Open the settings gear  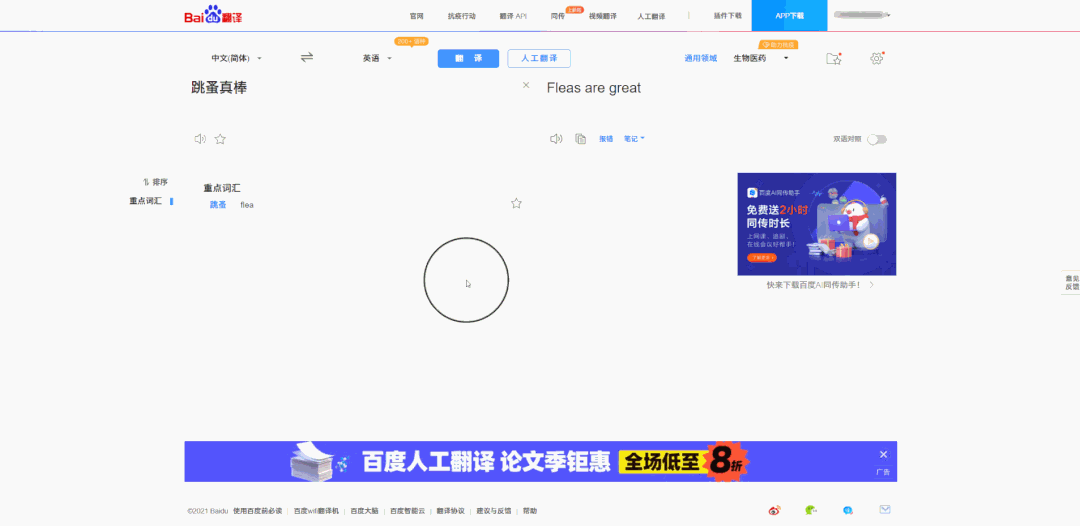(x=877, y=59)
